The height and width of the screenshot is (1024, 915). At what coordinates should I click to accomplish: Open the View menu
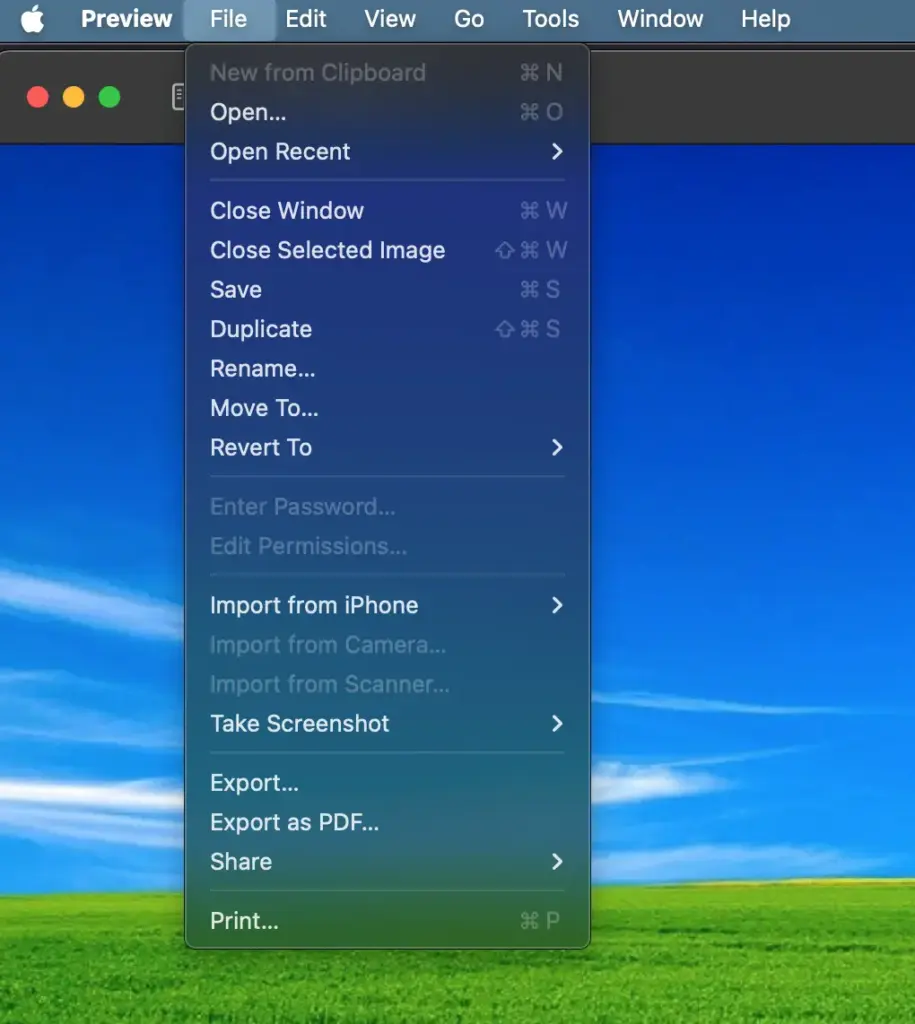(x=390, y=19)
